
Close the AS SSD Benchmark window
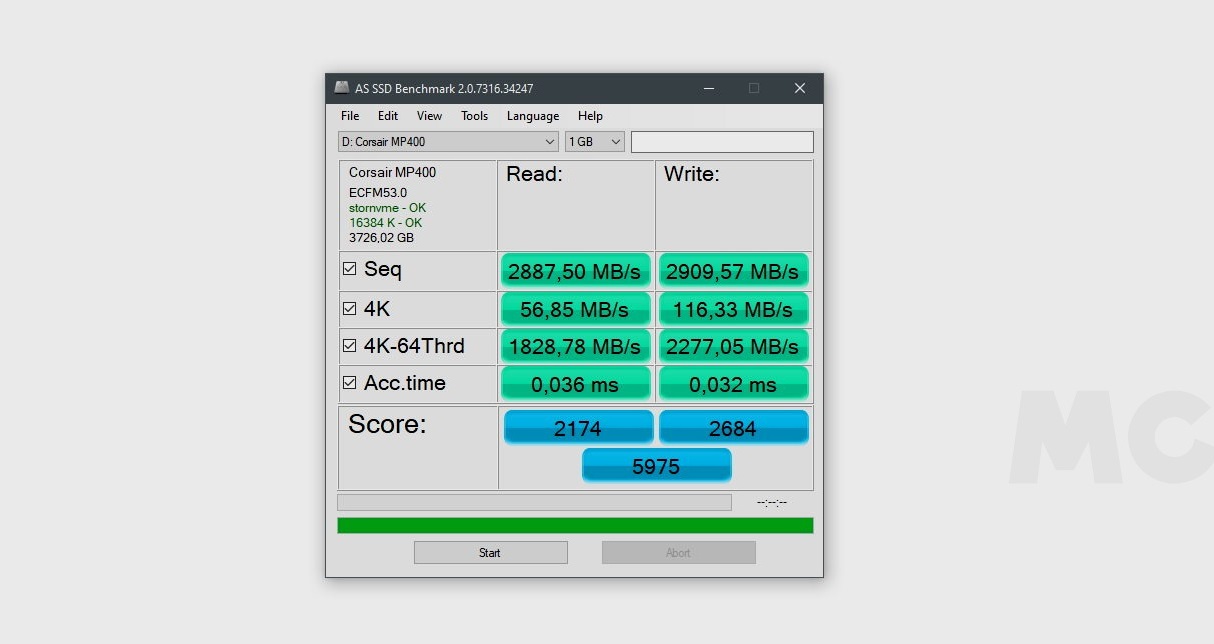pyautogui.click(x=799, y=88)
